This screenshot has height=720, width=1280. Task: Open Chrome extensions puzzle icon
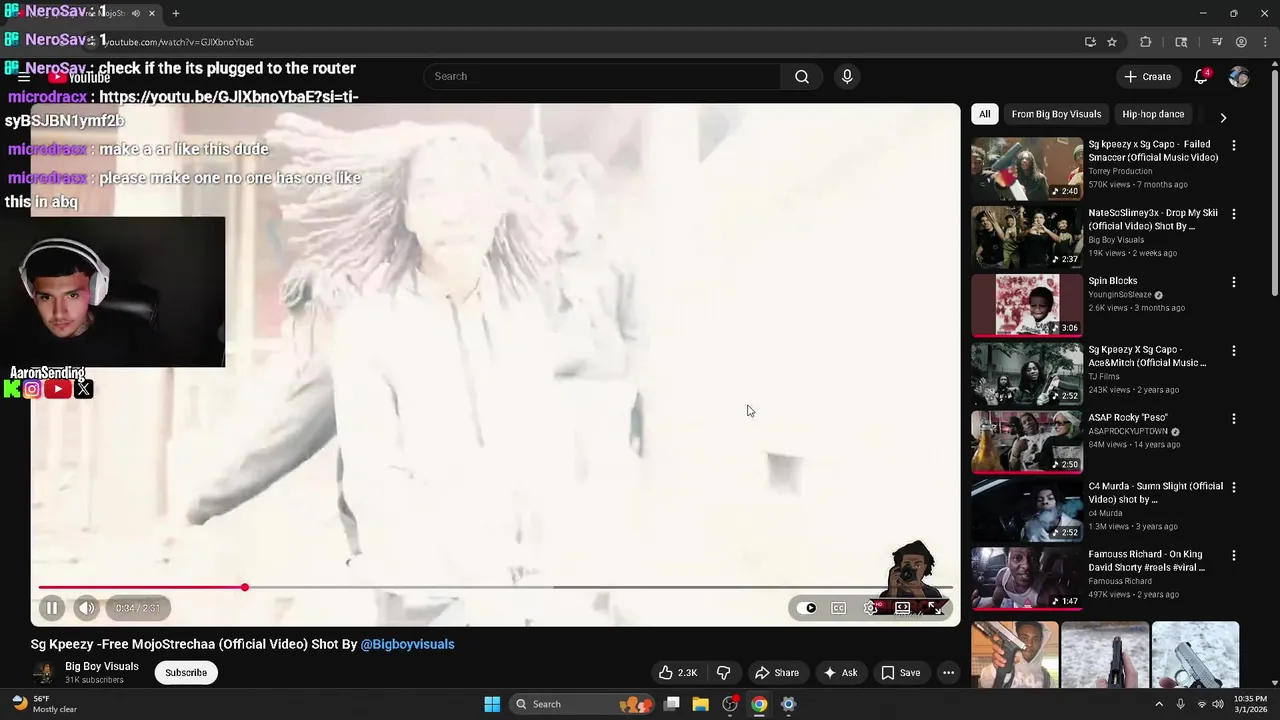tap(1146, 42)
